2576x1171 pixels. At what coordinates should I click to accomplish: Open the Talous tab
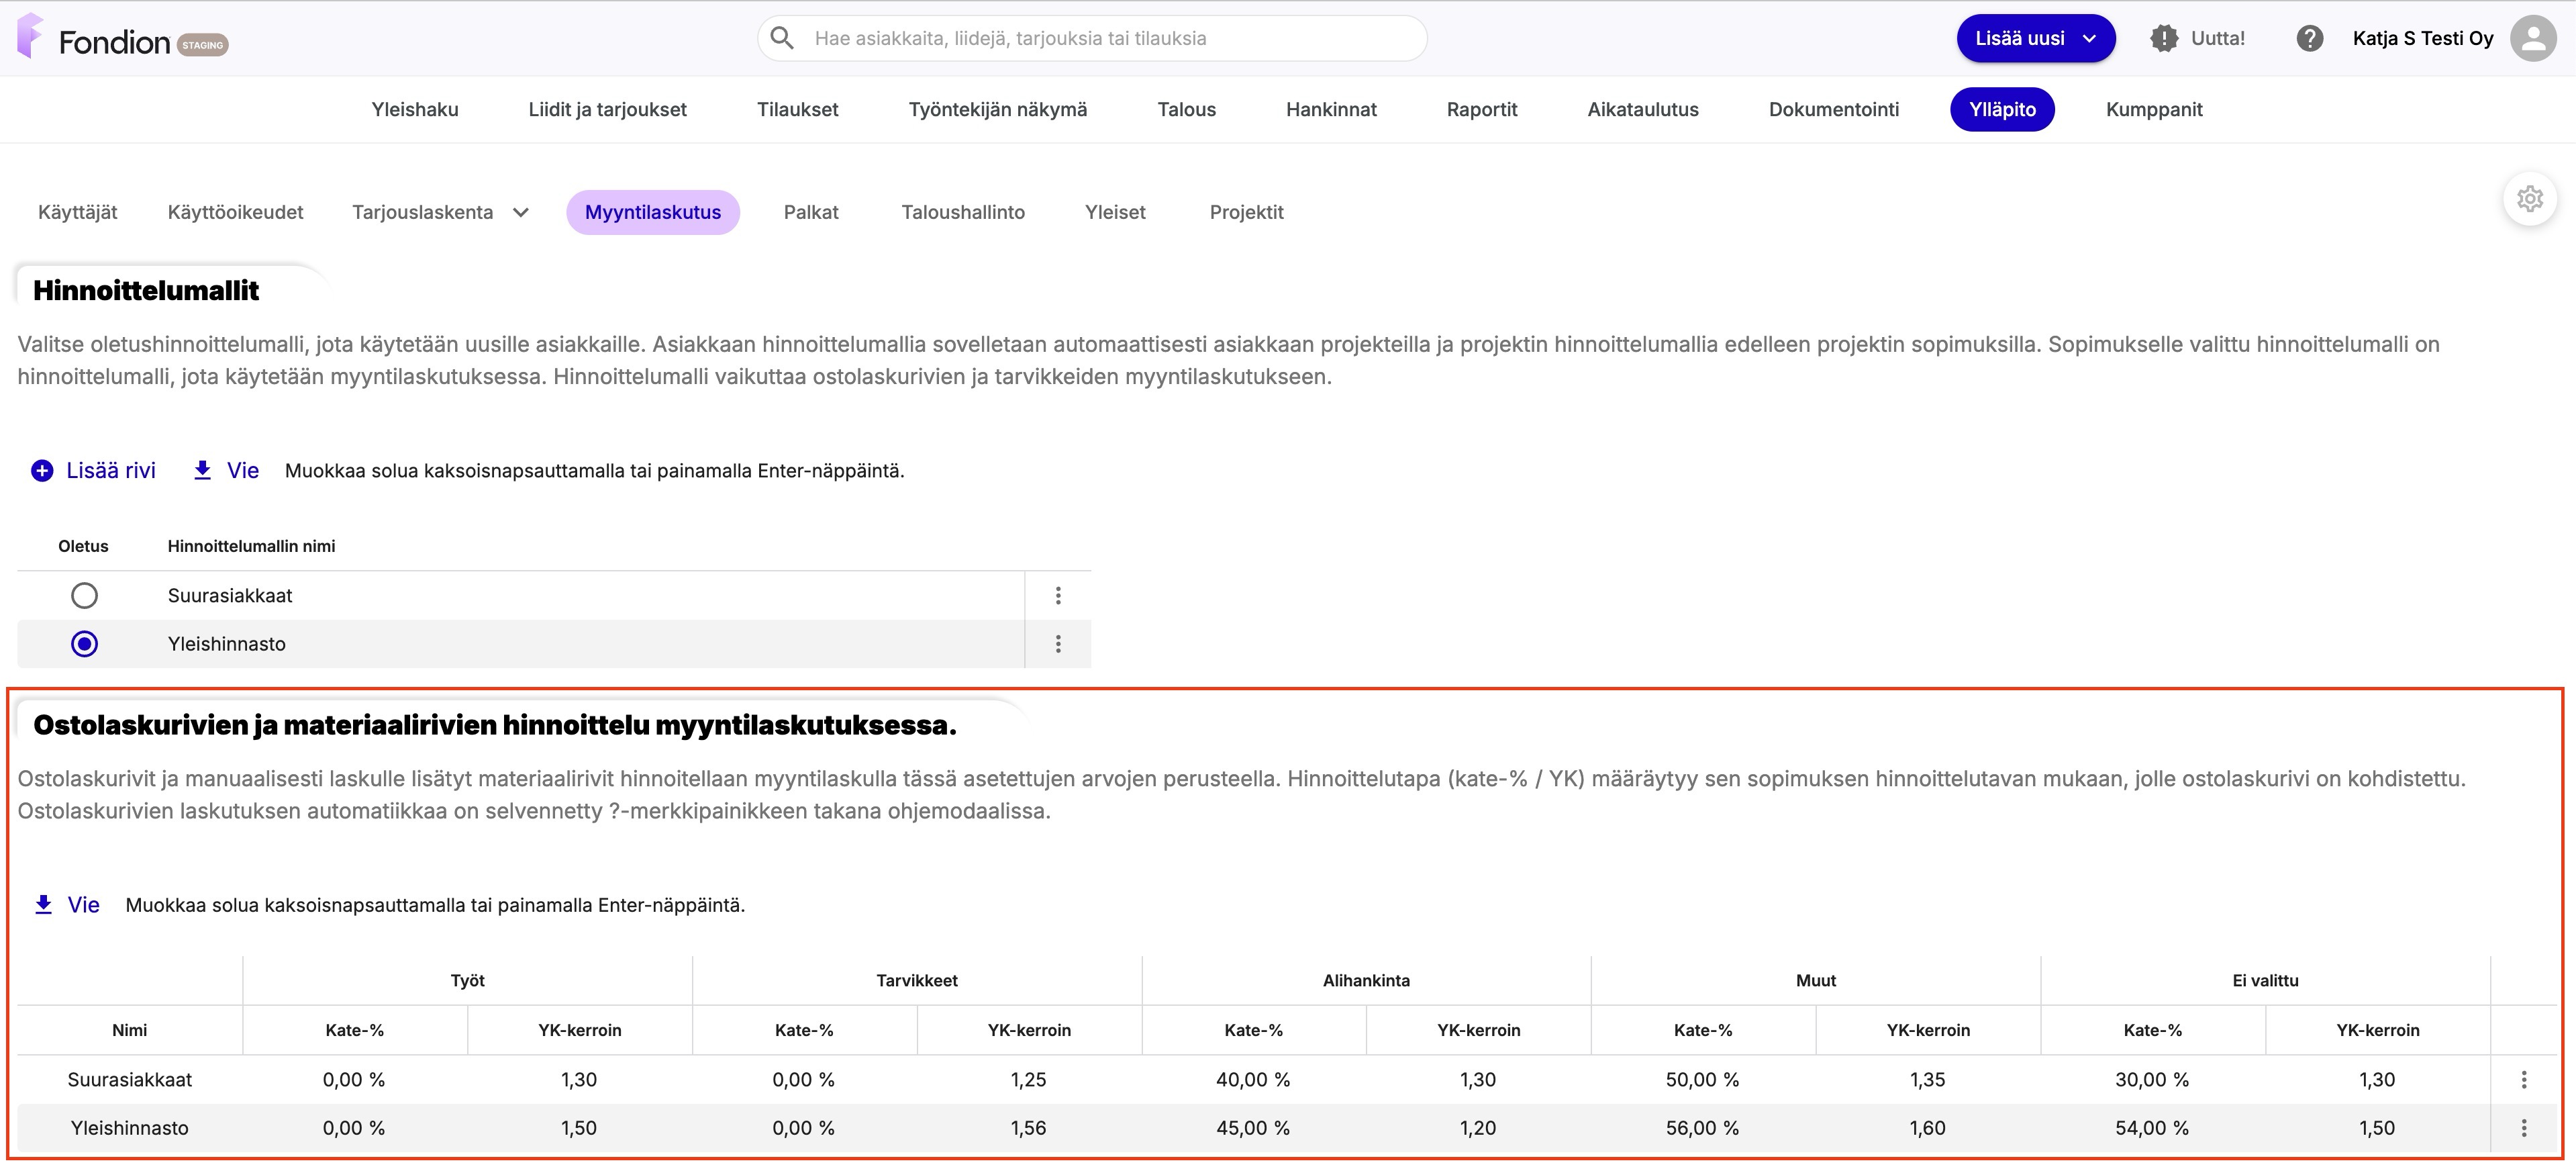(1186, 109)
